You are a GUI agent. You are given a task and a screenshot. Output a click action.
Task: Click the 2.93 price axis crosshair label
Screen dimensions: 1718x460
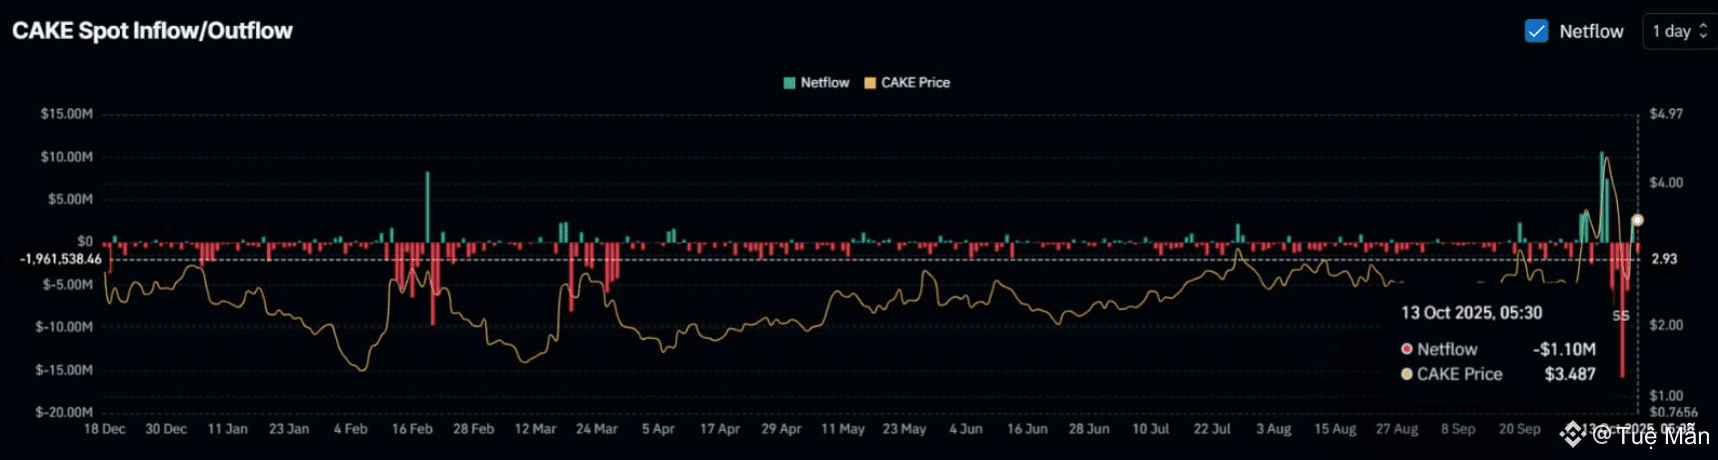(x=1664, y=259)
